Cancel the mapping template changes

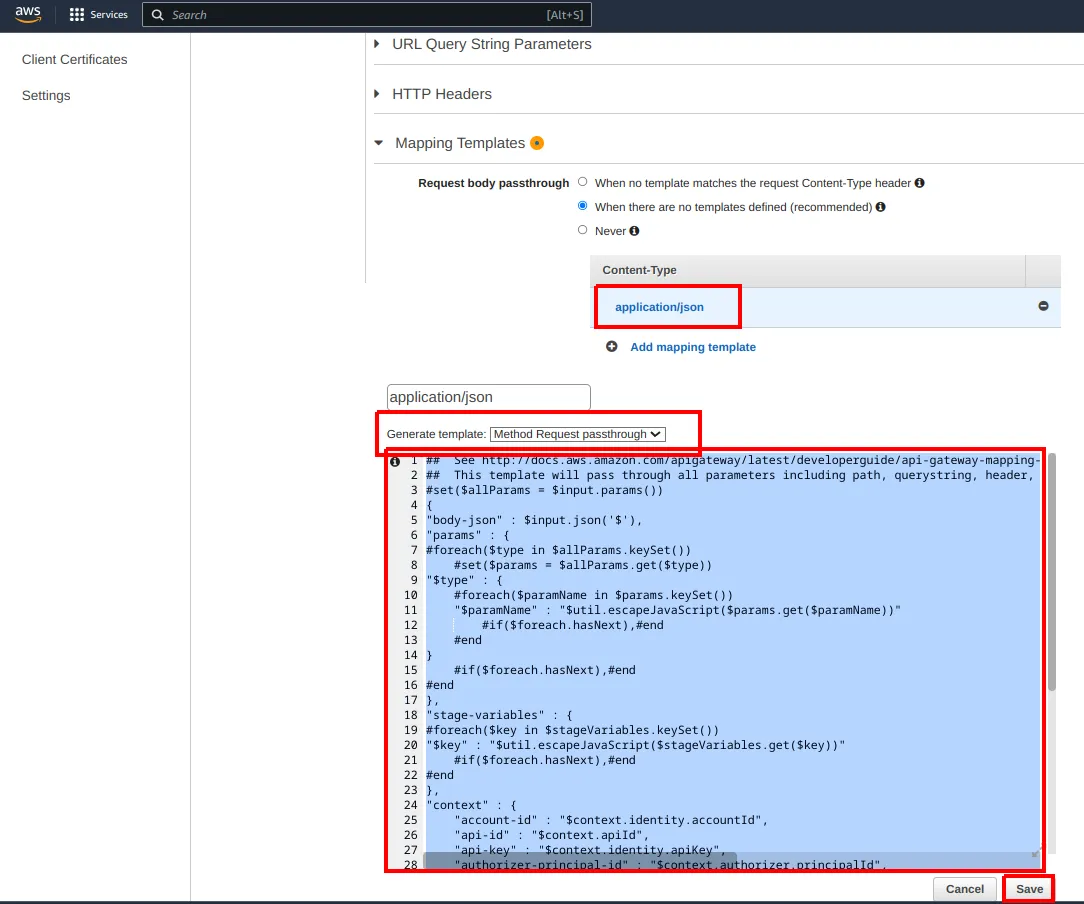click(964, 889)
